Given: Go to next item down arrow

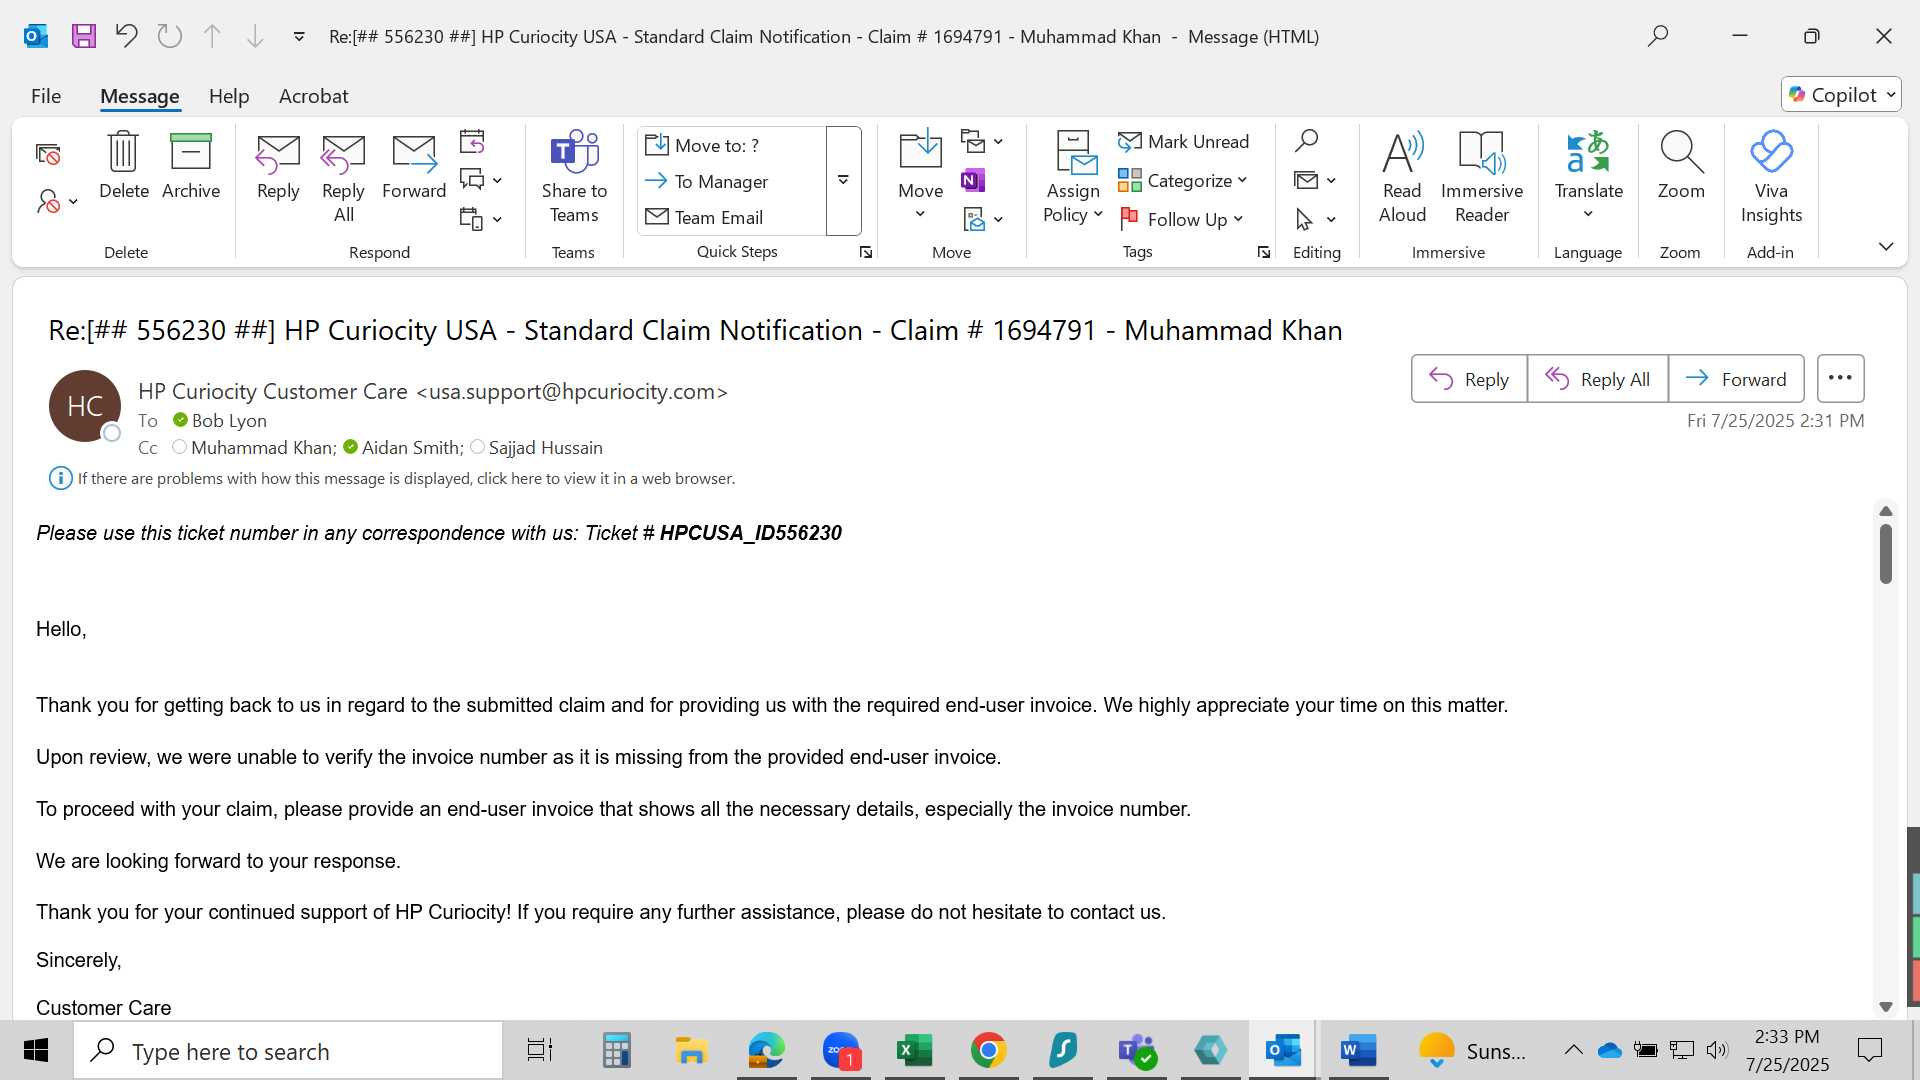Looking at the screenshot, I should pyautogui.click(x=255, y=36).
